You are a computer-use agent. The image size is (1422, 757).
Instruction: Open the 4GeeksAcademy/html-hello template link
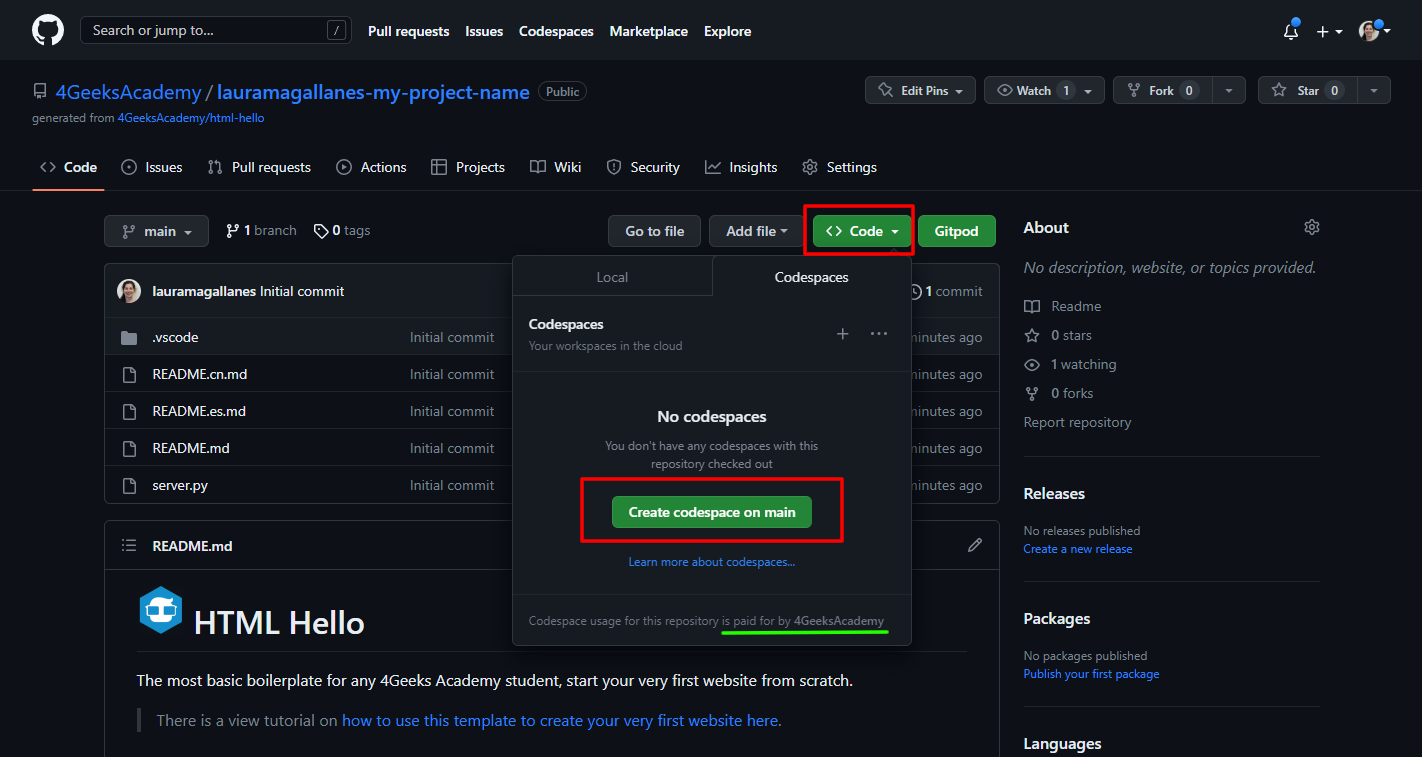(x=191, y=118)
